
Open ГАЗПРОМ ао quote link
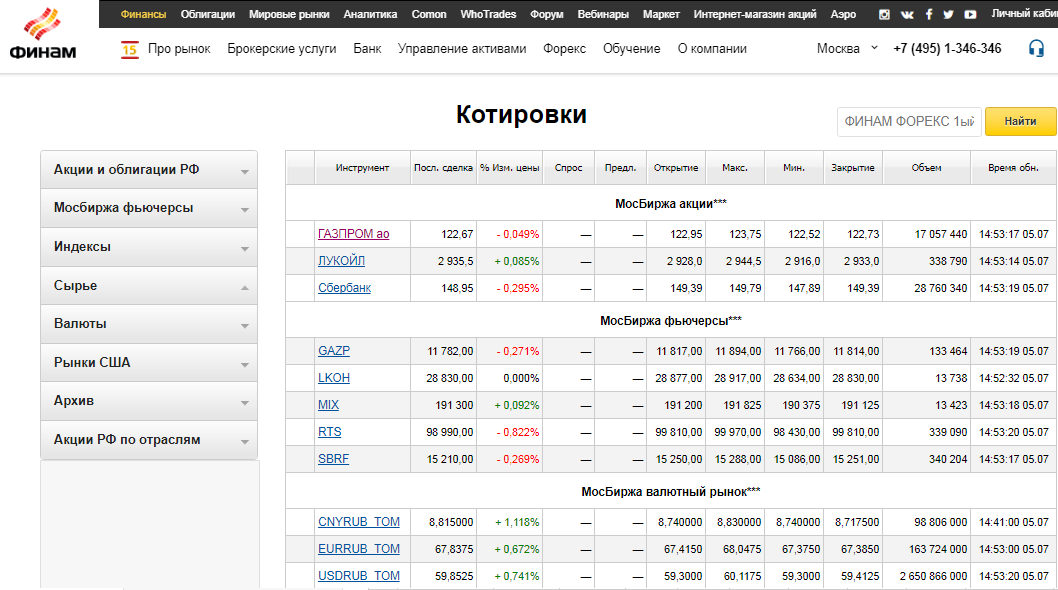(354, 234)
